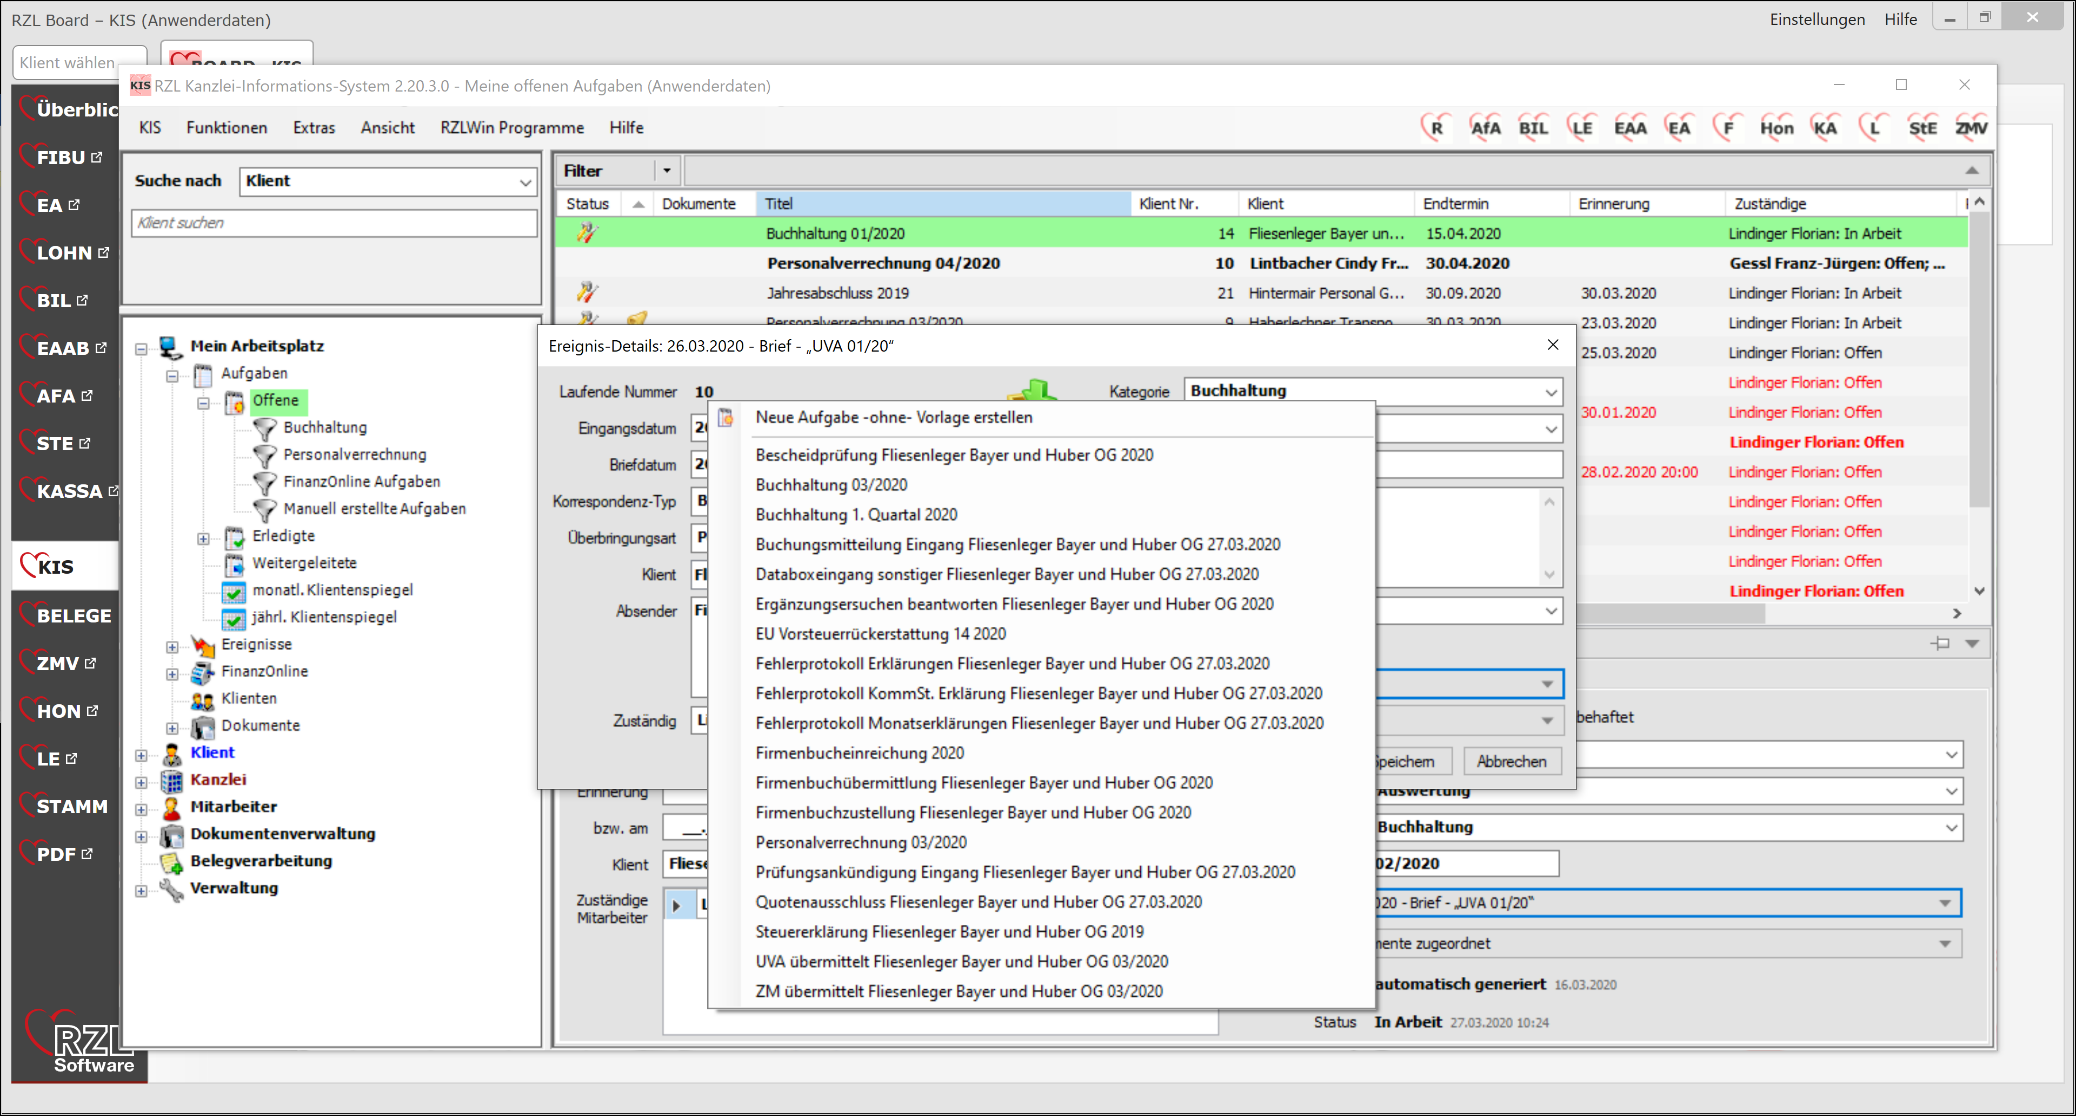Click the ZMV heart toolbar icon
2076x1116 pixels.
coord(1971,127)
